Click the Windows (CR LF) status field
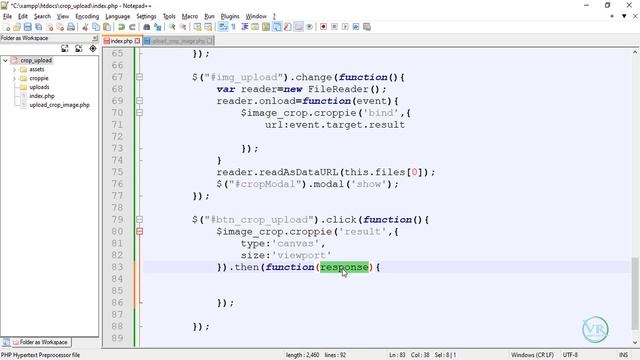The width and height of the screenshot is (640, 360). point(532,355)
